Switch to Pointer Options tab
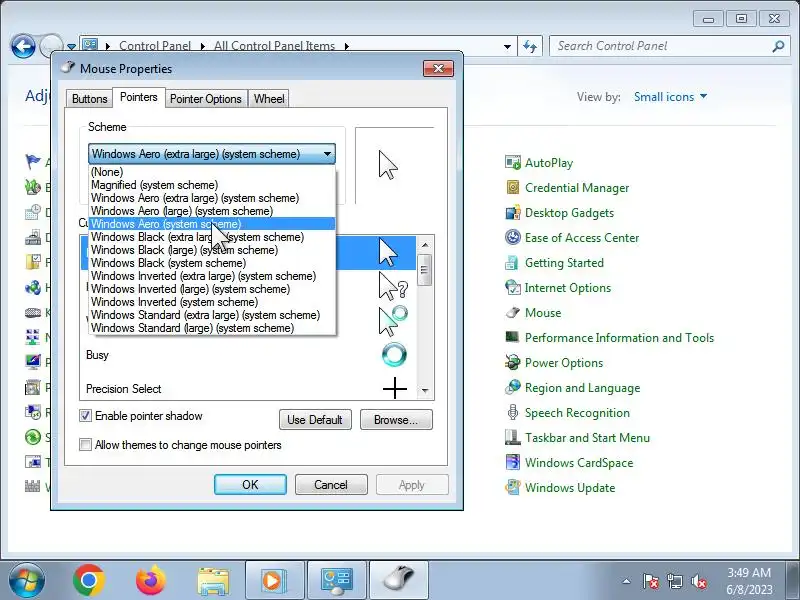Image resolution: width=800 pixels, height=600 pixels. click(x=206, y=99)
